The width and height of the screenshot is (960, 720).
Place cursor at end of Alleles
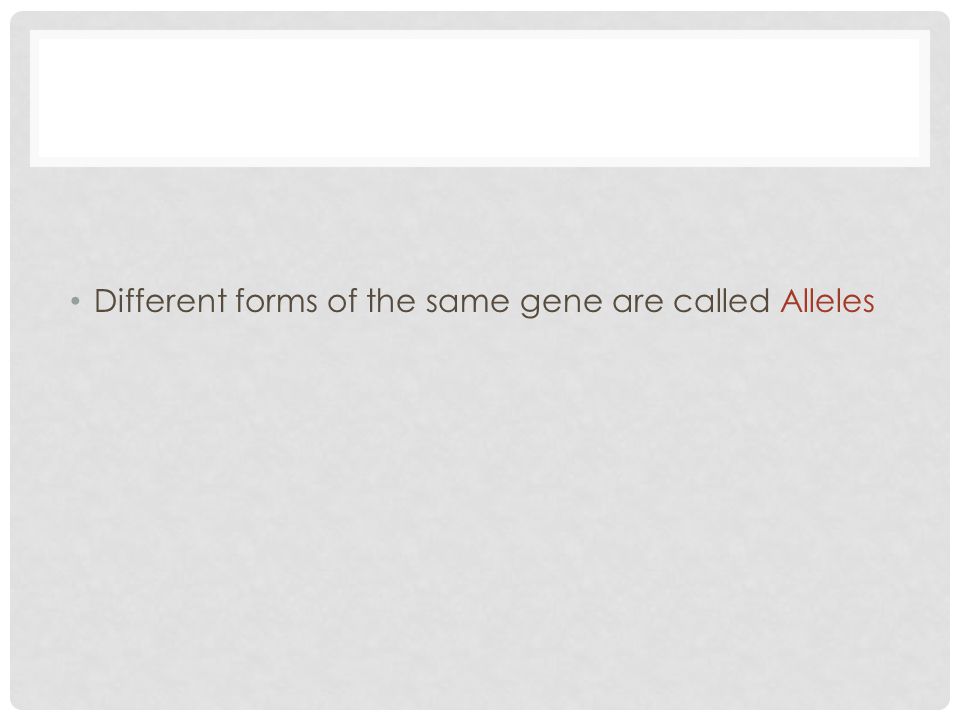pyautogui.click(x=875, y=301)
